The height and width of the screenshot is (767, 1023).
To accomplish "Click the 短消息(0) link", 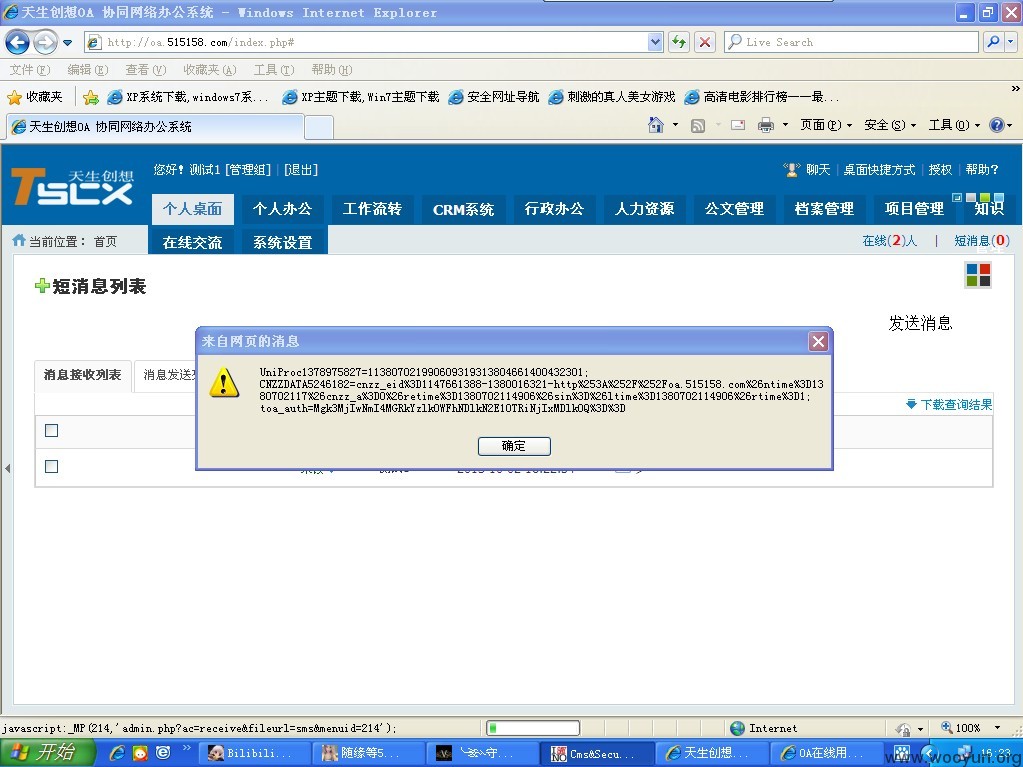I will click(982, 241).
